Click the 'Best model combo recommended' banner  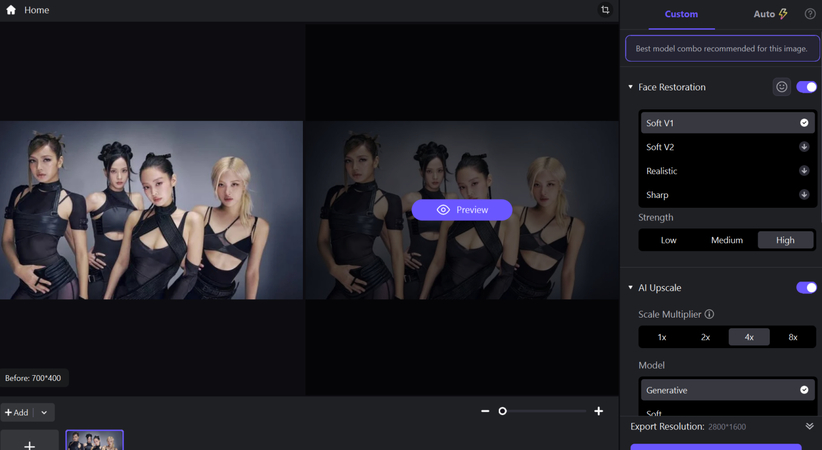point(722,48)
